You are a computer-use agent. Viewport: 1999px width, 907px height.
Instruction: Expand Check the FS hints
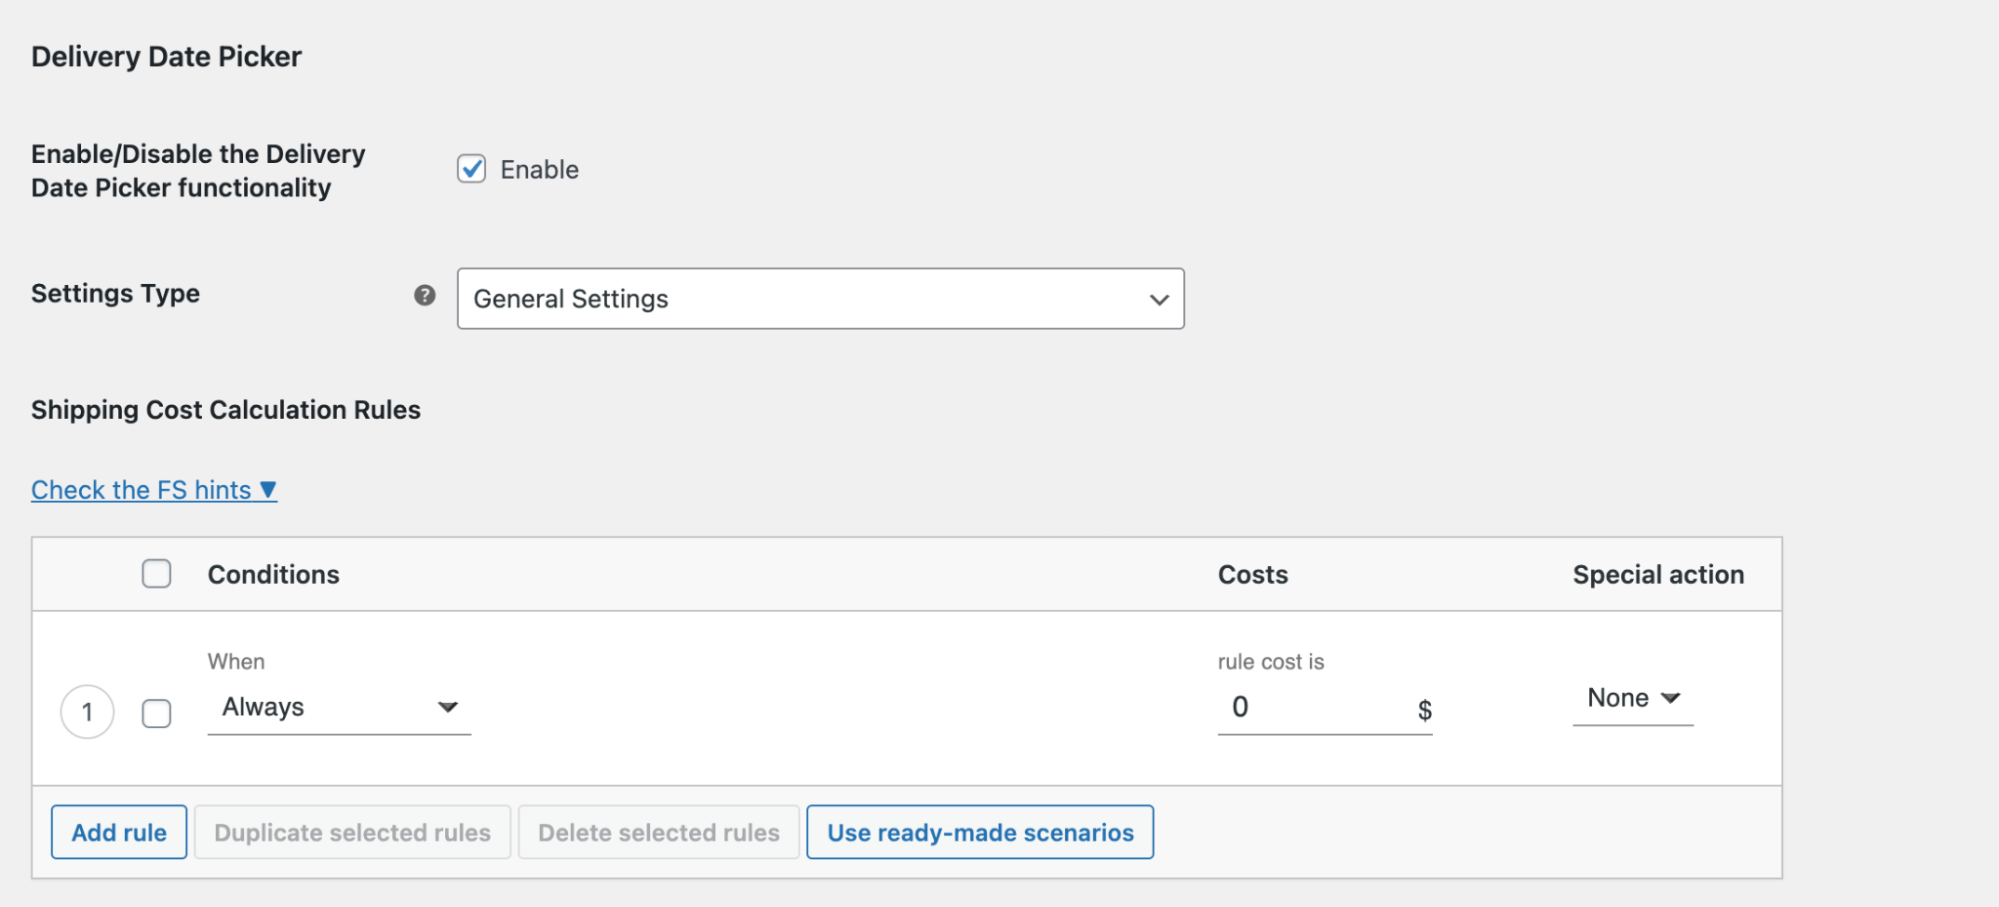click(x=140, y=489)
